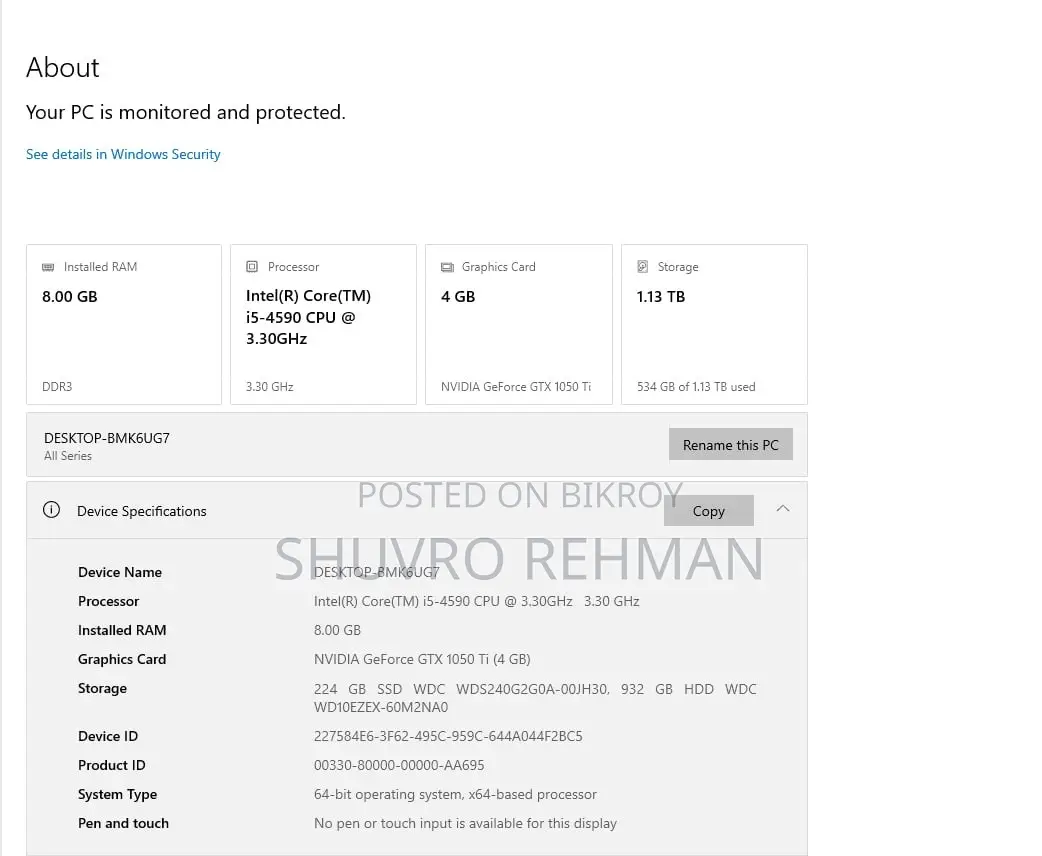Copy the device specifications
Screen dimensions: 1042x856
click(708, 510)
